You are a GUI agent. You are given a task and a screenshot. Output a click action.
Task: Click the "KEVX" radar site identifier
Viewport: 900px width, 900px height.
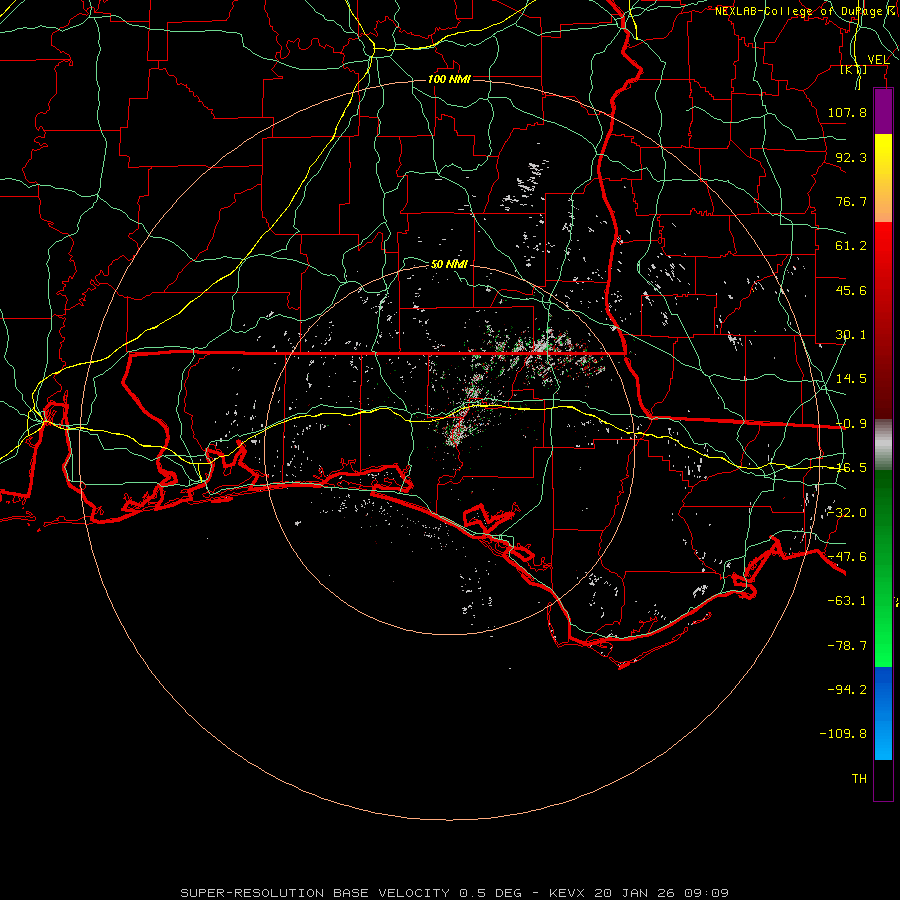(x=567, y=893)
